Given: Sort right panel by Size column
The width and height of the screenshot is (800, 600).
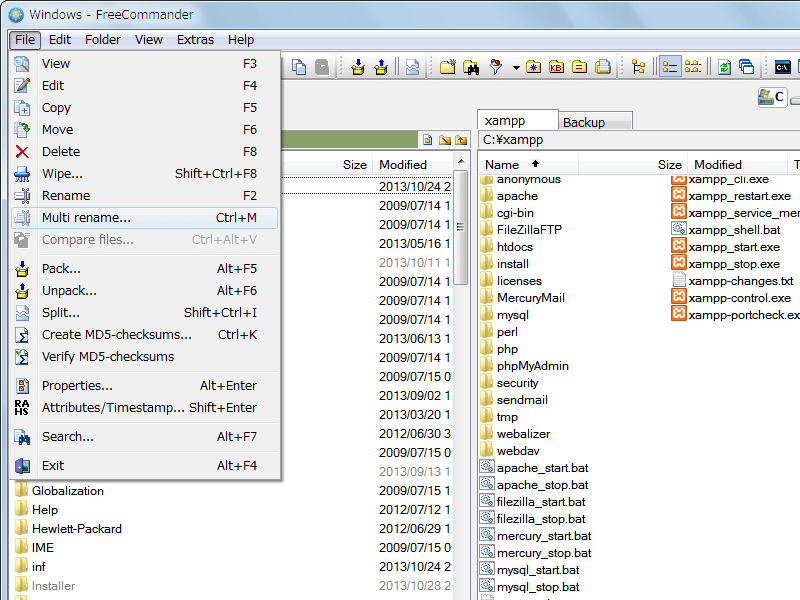Looking at the screenshot, I should click(633, 164).
